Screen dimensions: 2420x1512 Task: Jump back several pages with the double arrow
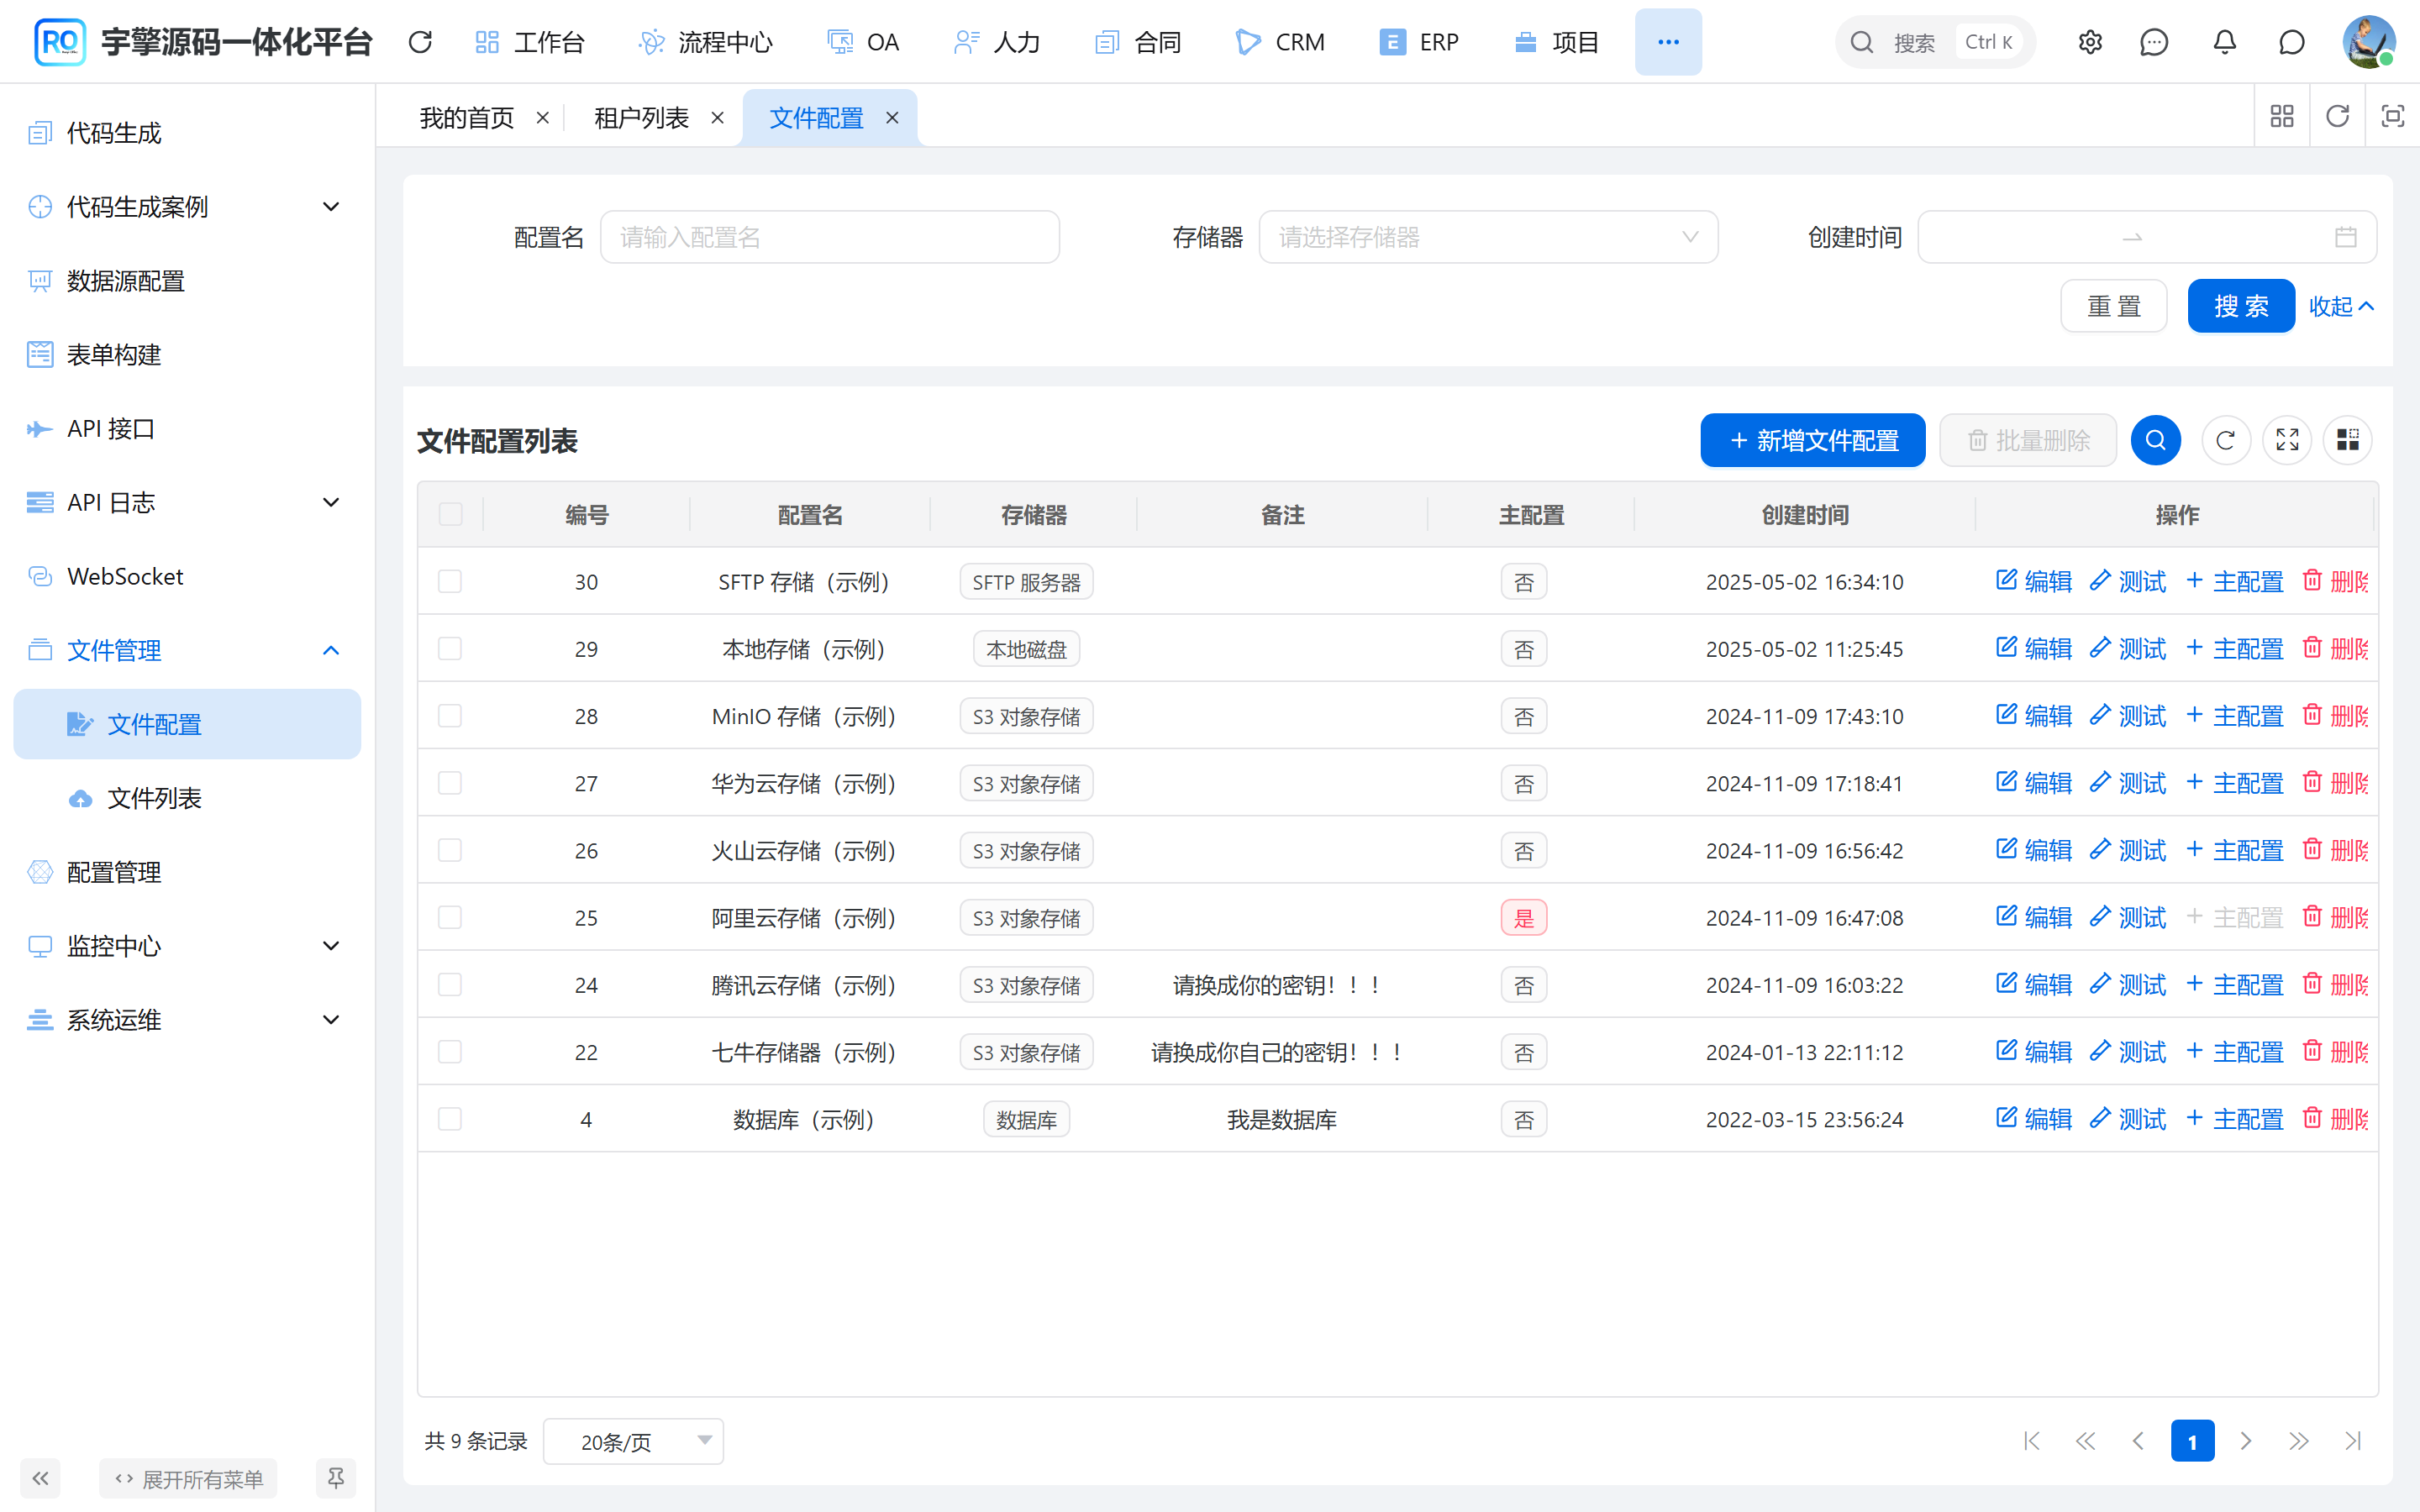2085,1441
